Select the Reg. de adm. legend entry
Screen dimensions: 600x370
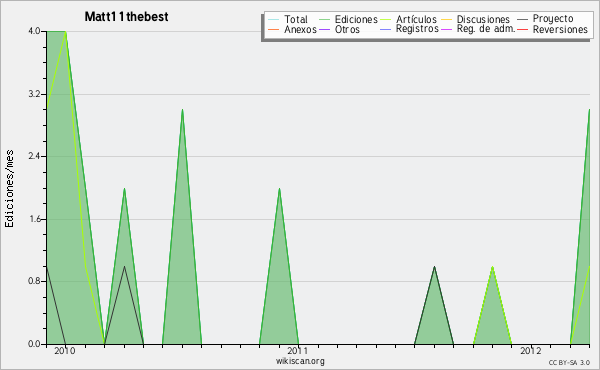(486, 29)
